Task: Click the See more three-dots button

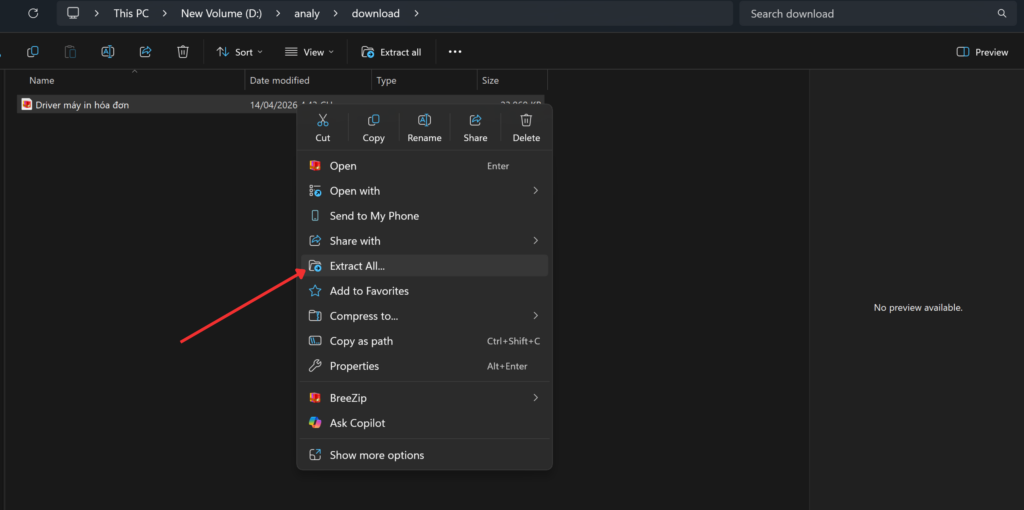Action: click(x=455, y=52)
